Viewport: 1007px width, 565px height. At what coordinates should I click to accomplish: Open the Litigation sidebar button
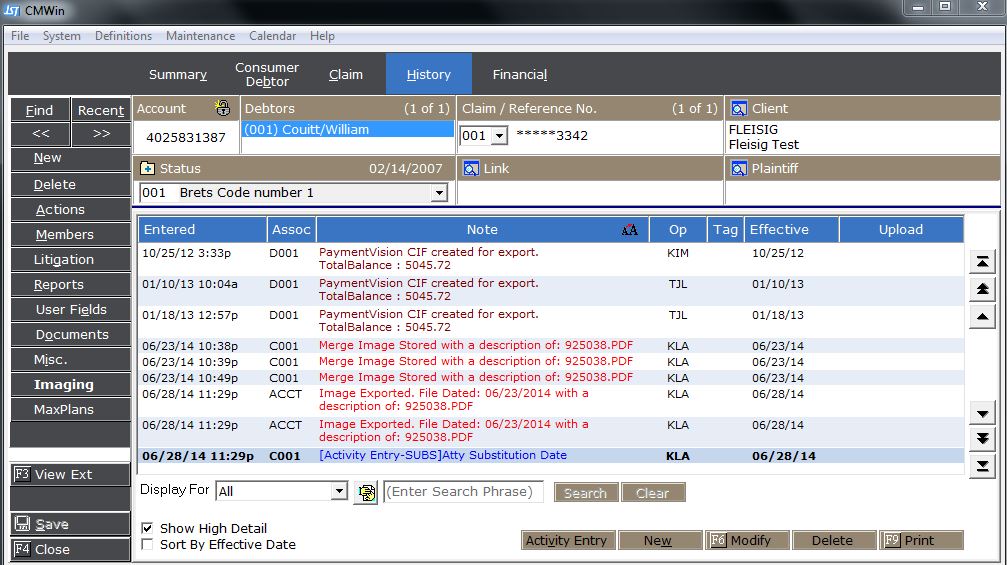pyautogui.click(x=71, y=259)
